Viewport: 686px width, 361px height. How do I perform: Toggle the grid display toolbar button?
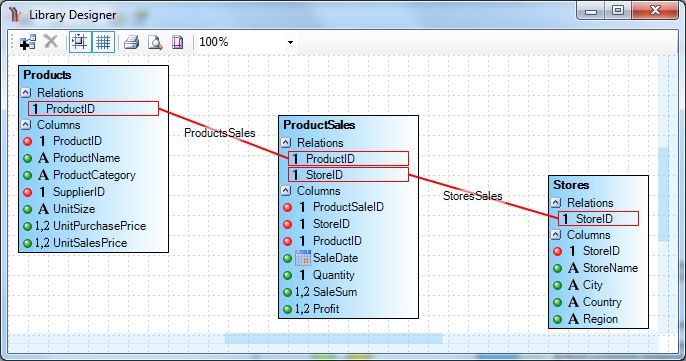[x=103, y=42]
